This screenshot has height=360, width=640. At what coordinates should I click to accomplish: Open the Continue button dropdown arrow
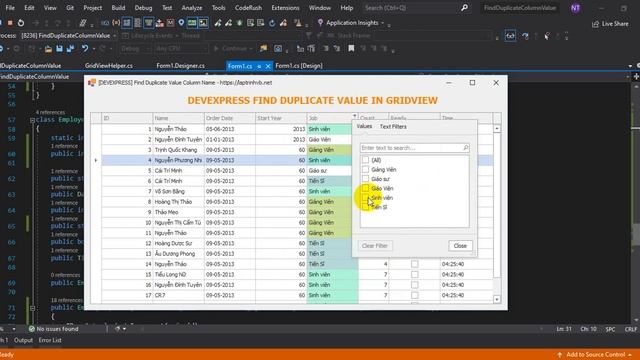point(251,49)
